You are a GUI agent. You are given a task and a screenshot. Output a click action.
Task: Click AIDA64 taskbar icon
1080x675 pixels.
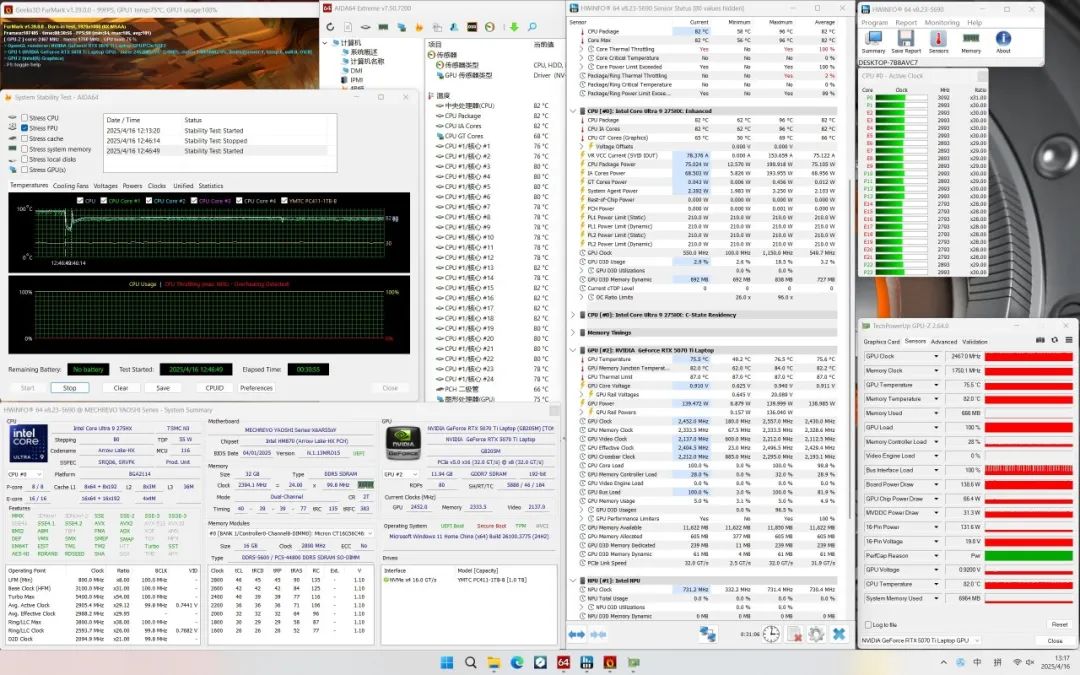563,663
